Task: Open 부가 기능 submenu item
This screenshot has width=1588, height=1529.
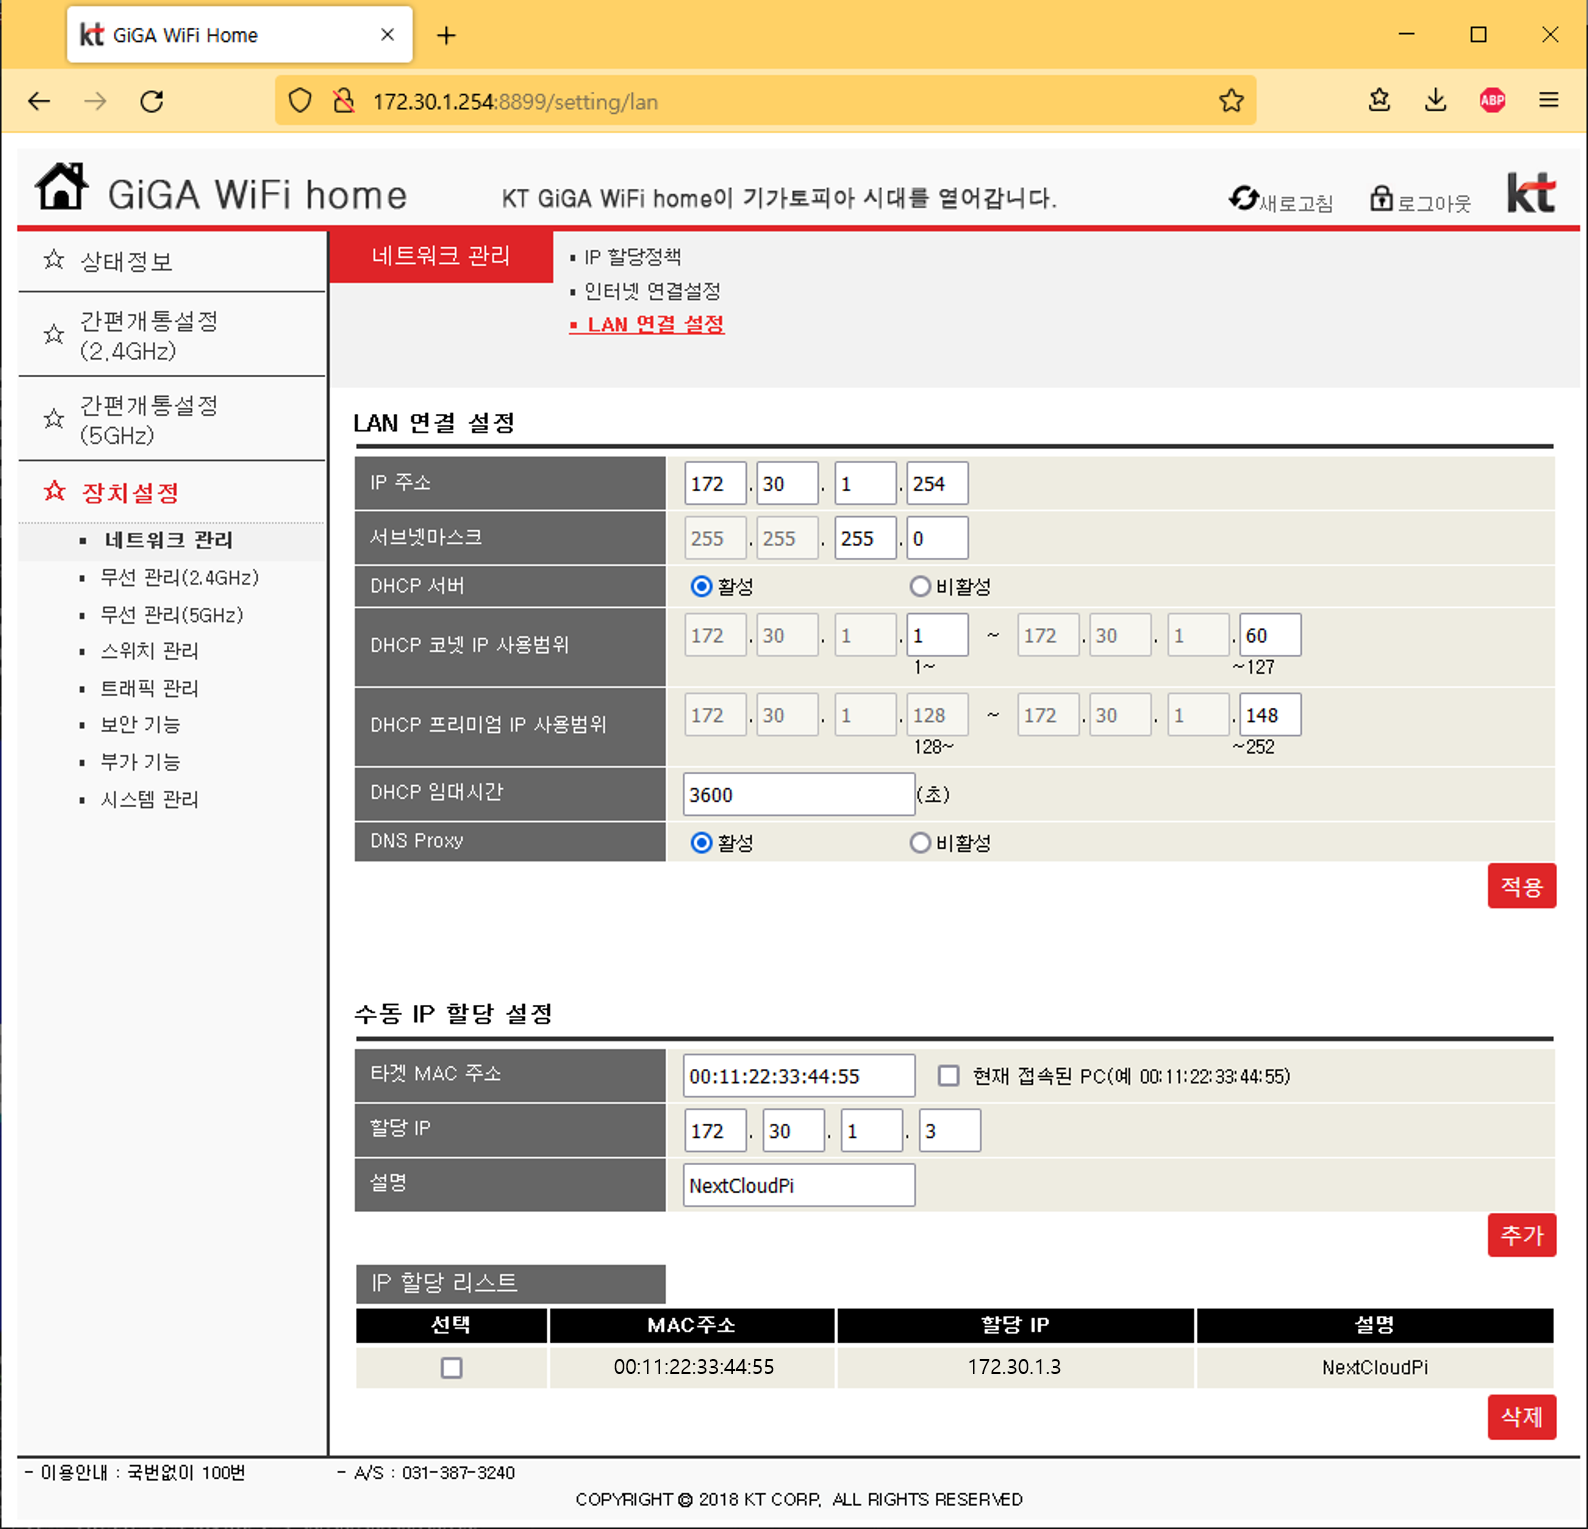Action: [140, 762]
